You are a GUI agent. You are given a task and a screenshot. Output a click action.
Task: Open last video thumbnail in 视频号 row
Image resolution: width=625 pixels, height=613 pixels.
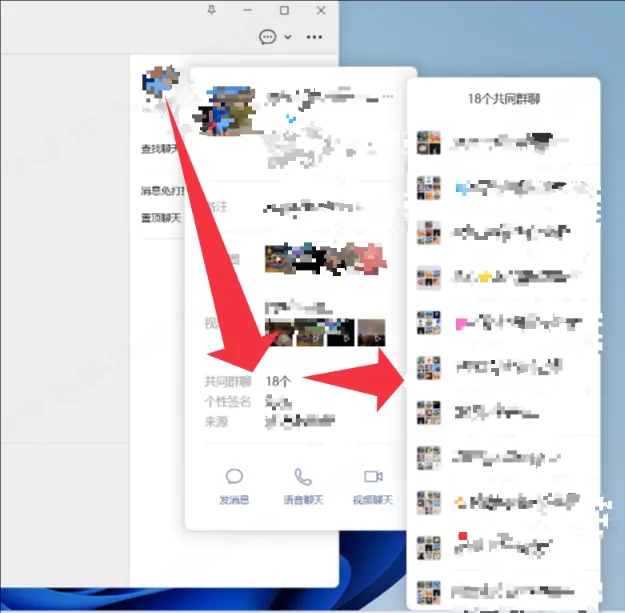[x=372, y=331]
